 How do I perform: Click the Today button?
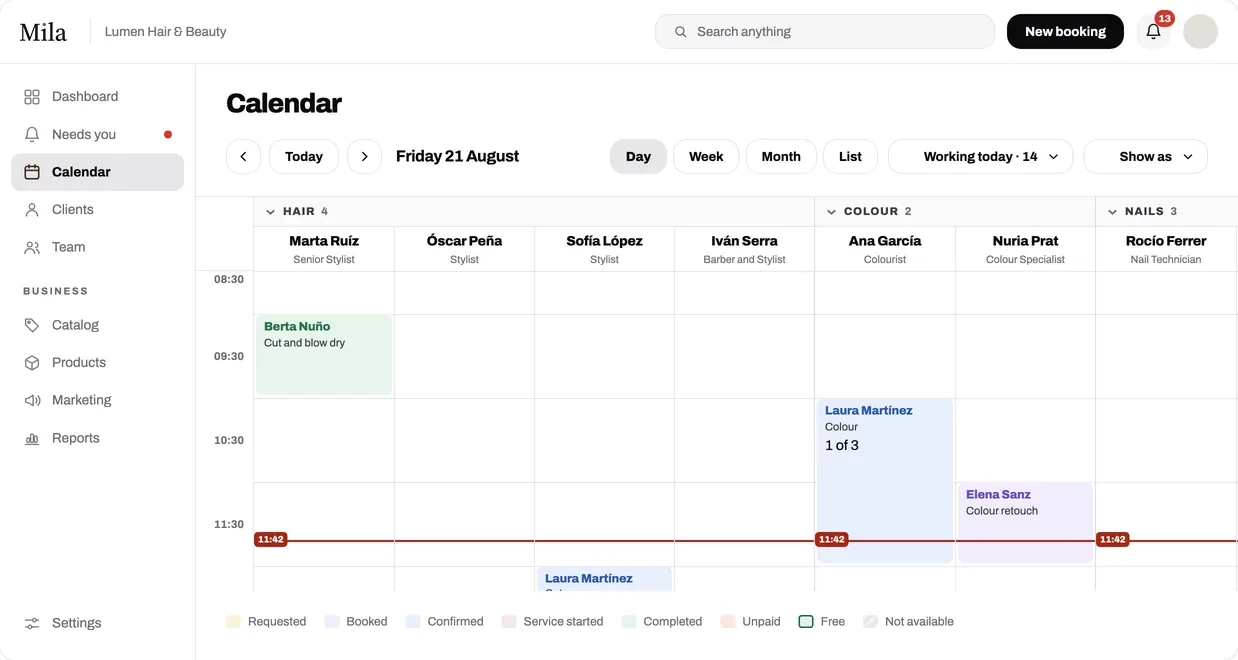click(304, 156)
